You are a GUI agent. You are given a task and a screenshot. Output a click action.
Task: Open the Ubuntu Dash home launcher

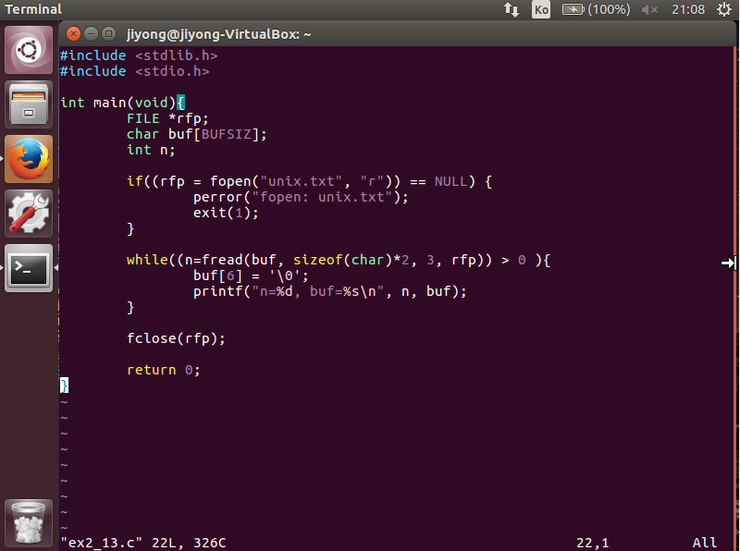click(29, 50)
